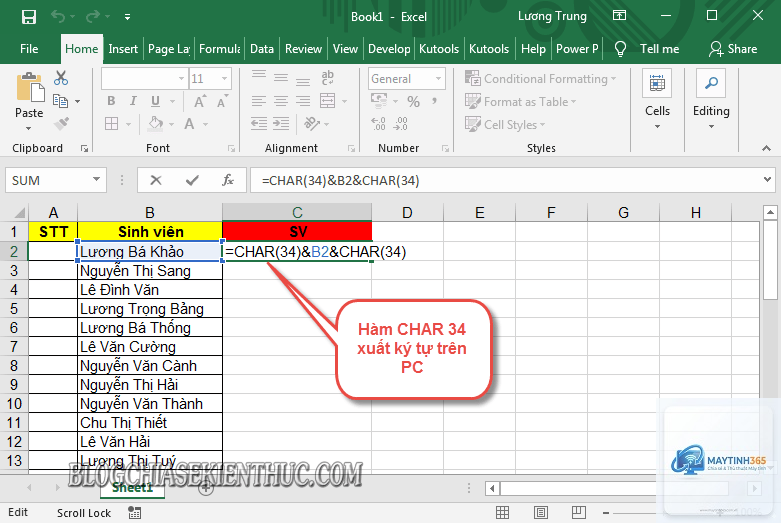Cancel formula entry with X button

pyautogui.click(x=156, y=180)
